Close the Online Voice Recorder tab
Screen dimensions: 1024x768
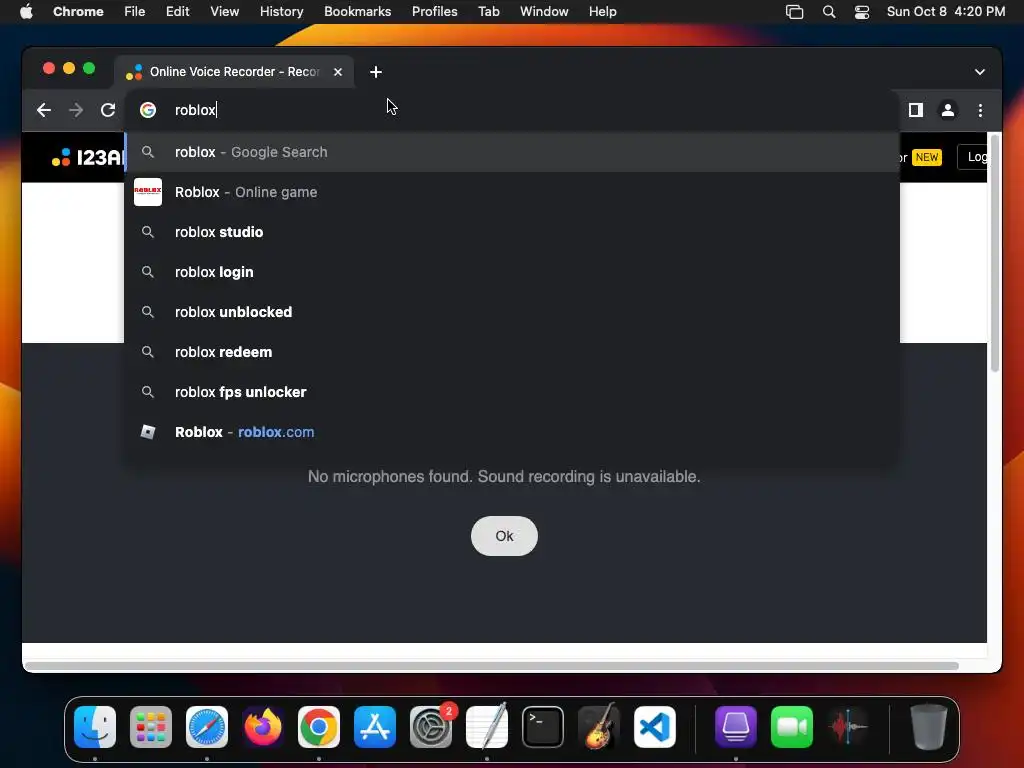click(338, 72)
